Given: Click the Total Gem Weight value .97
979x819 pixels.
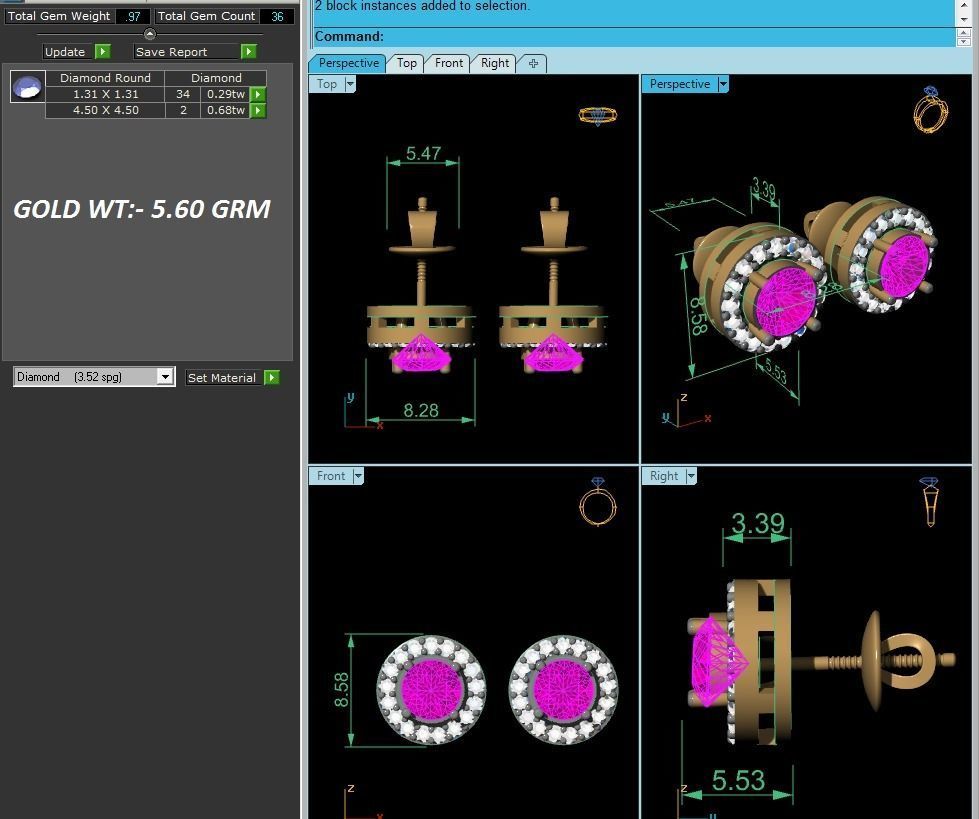Looking at the screenshot, I should [132, 16].
